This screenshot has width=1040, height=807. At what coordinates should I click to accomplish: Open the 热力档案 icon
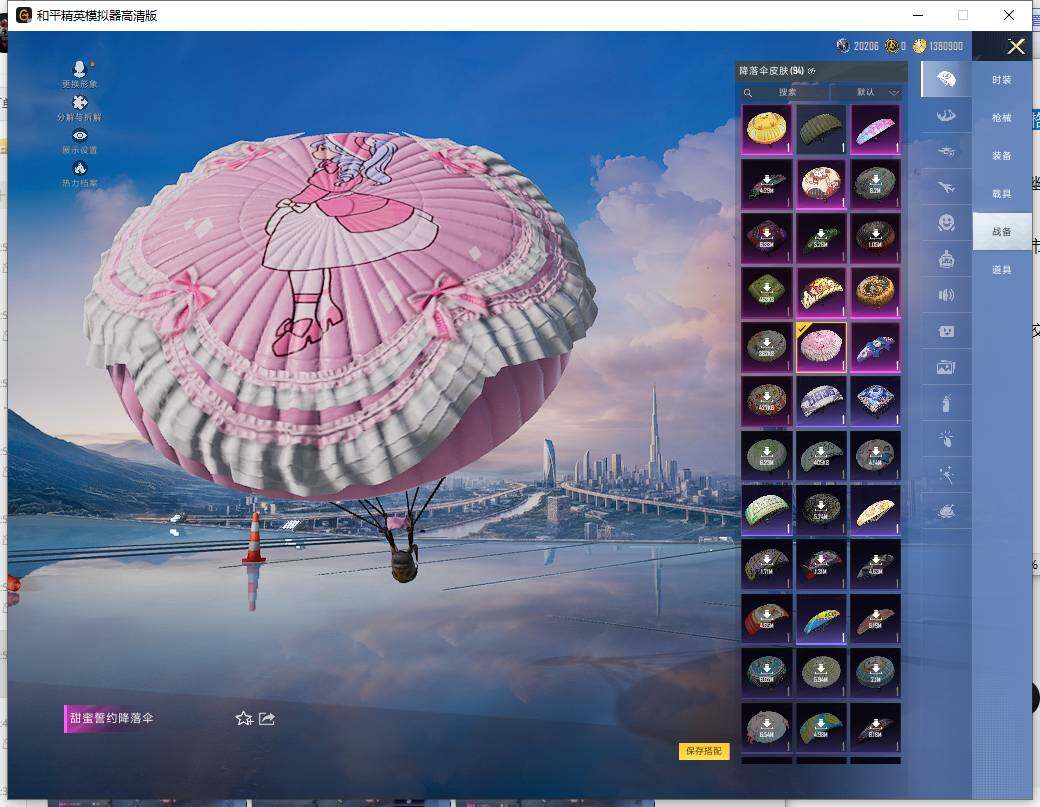click(79, 168)
